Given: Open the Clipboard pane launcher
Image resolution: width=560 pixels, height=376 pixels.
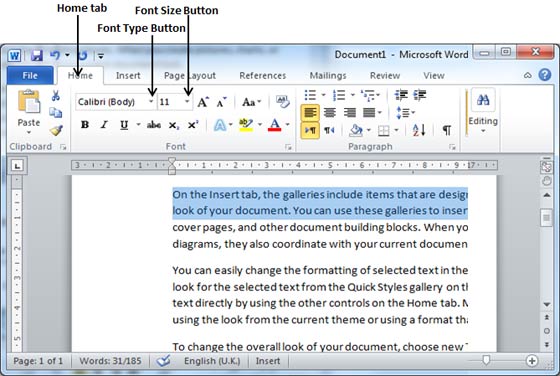Looking at the screenshot, I should pos(63,147).
